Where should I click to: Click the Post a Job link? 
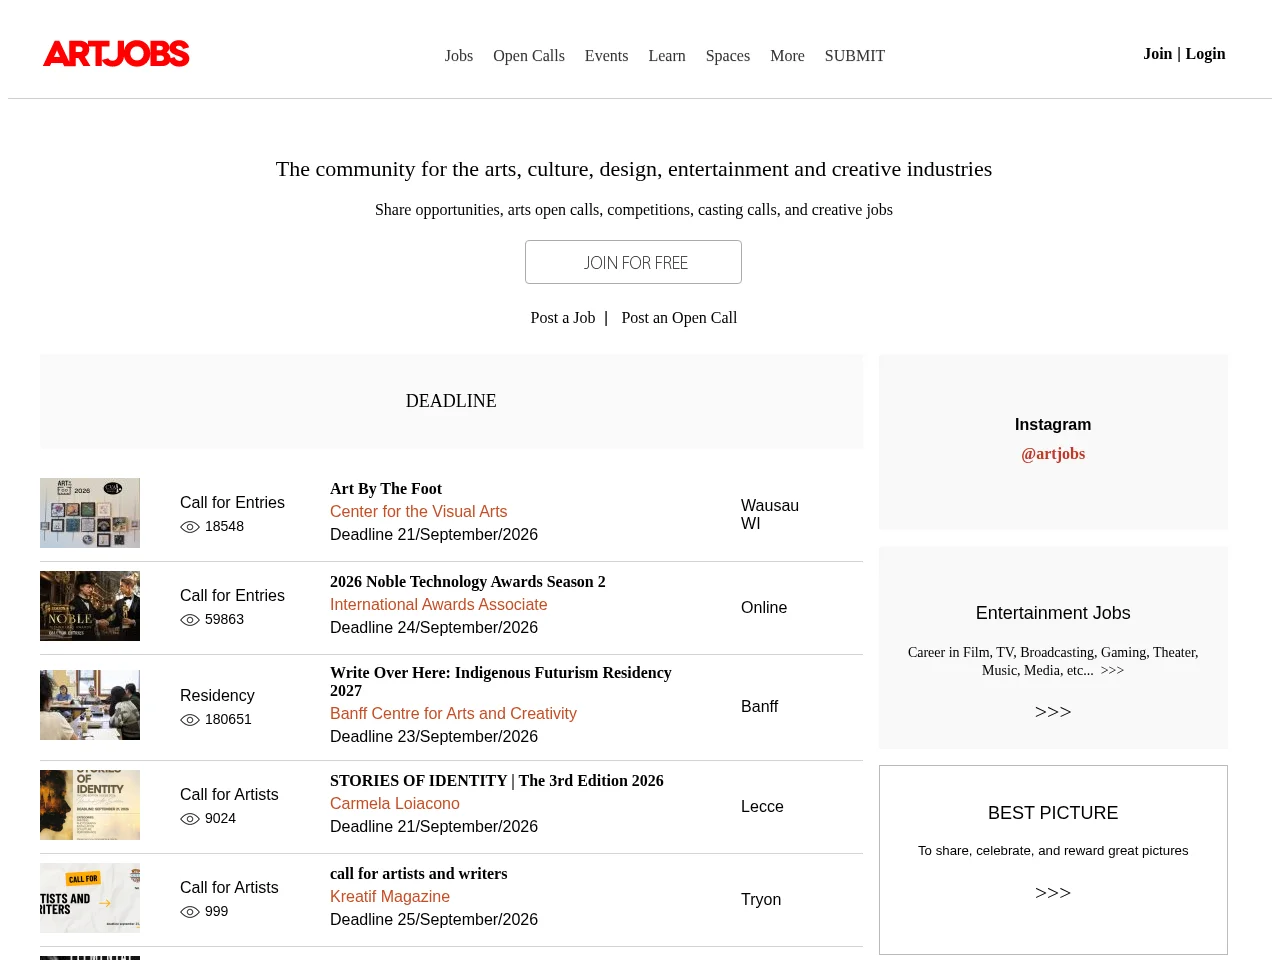tap(563, 318)
